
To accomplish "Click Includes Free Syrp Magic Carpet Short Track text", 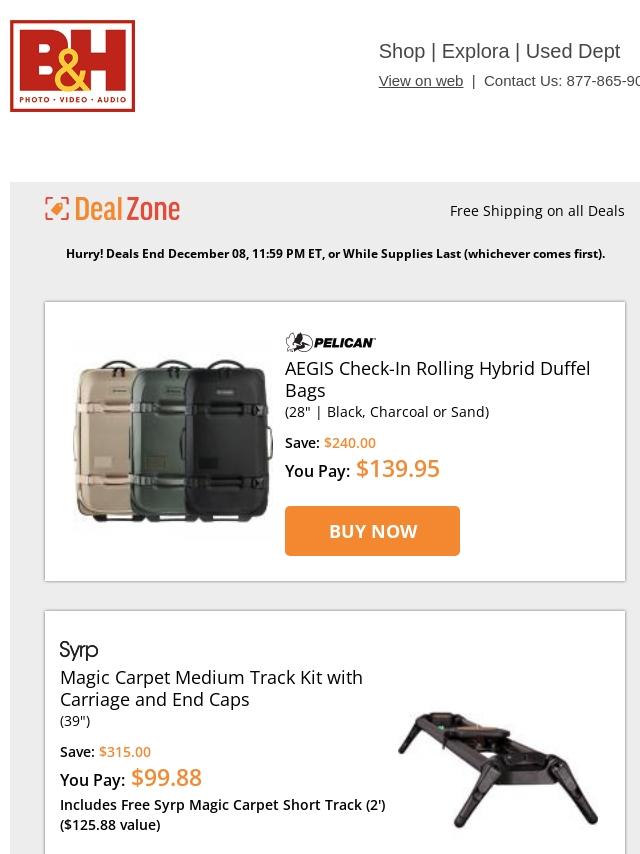I will (x=222, y=805).
